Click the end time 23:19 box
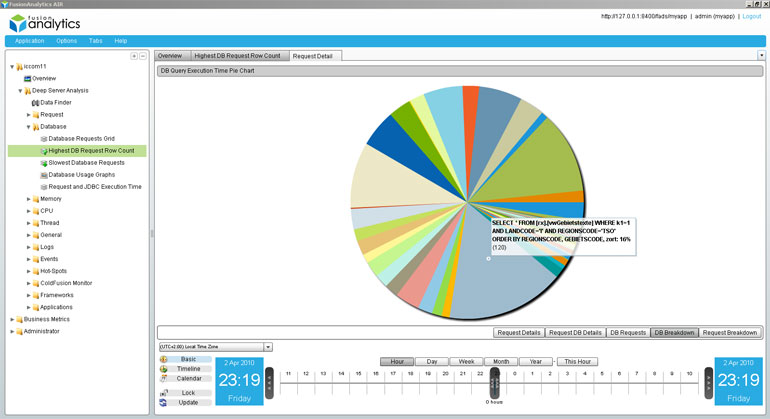770x419 pixels. click(x=738, y=381)
